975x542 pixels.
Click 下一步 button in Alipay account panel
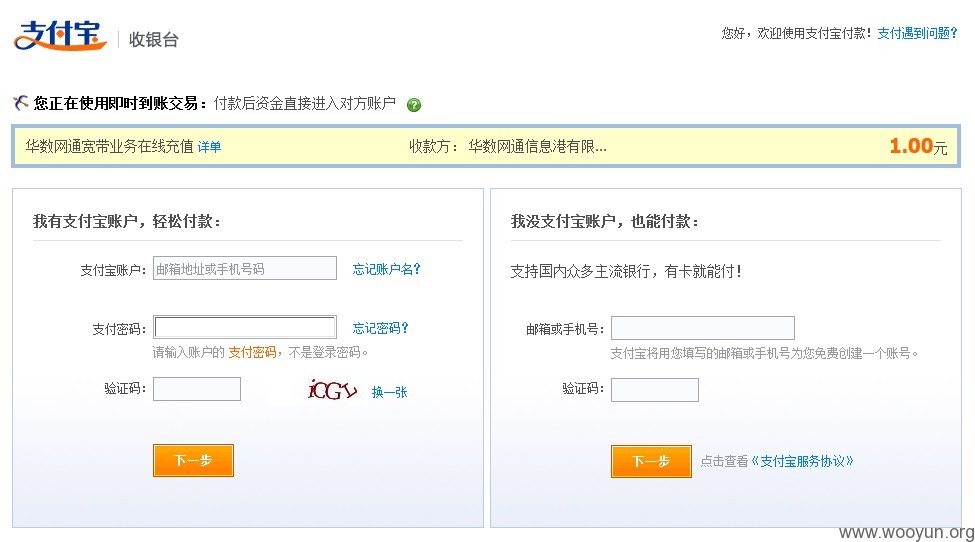pos(193,461)
